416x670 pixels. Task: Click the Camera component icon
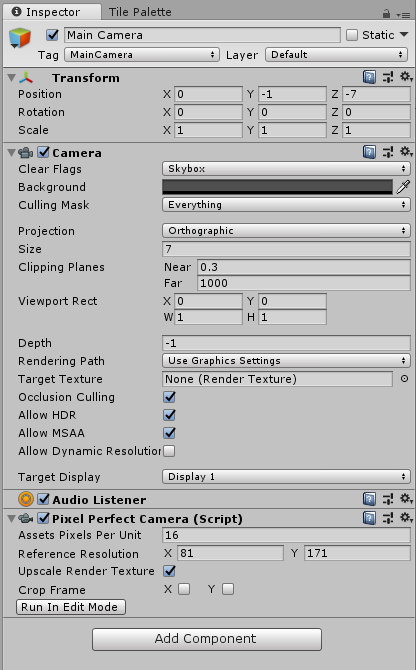[26, 153]
